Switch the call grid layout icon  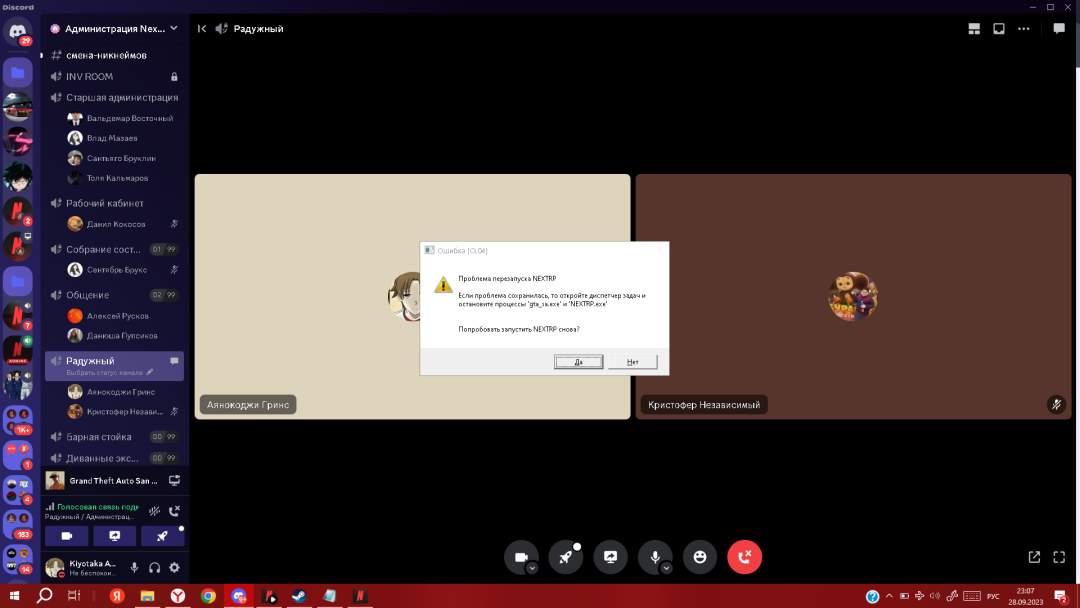coord(974,28)
